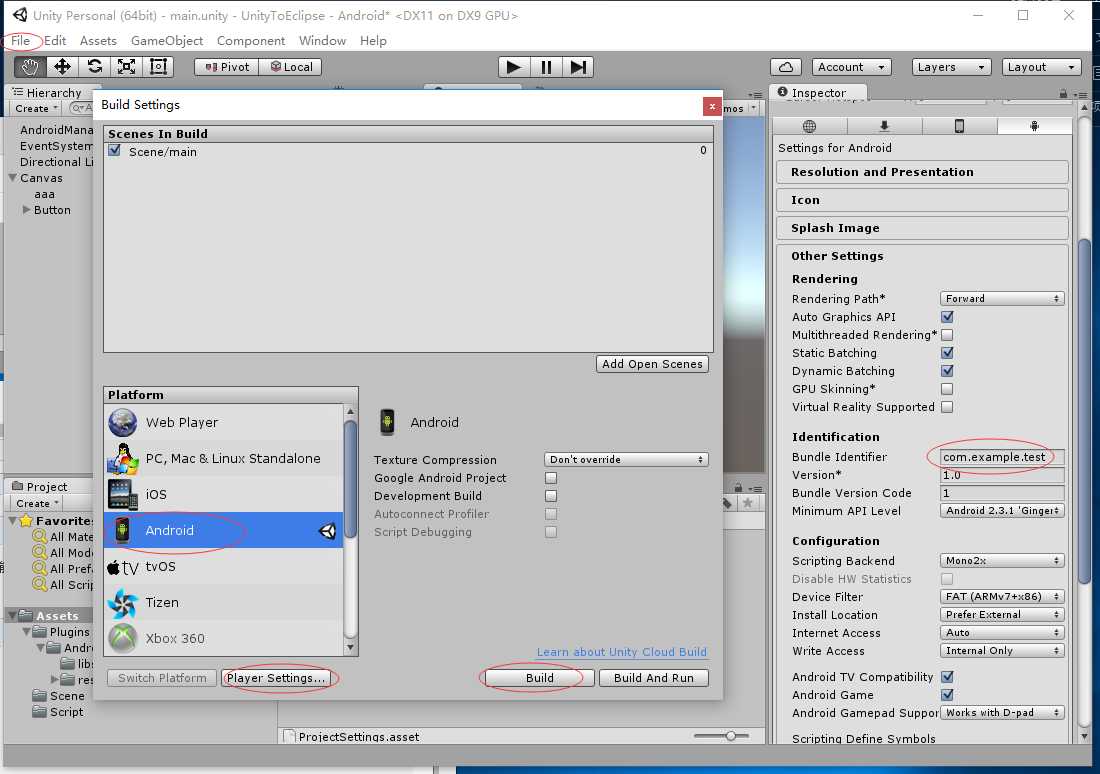
Task: Enable GPU Skinning checkbox
Action: pos(947,389)
